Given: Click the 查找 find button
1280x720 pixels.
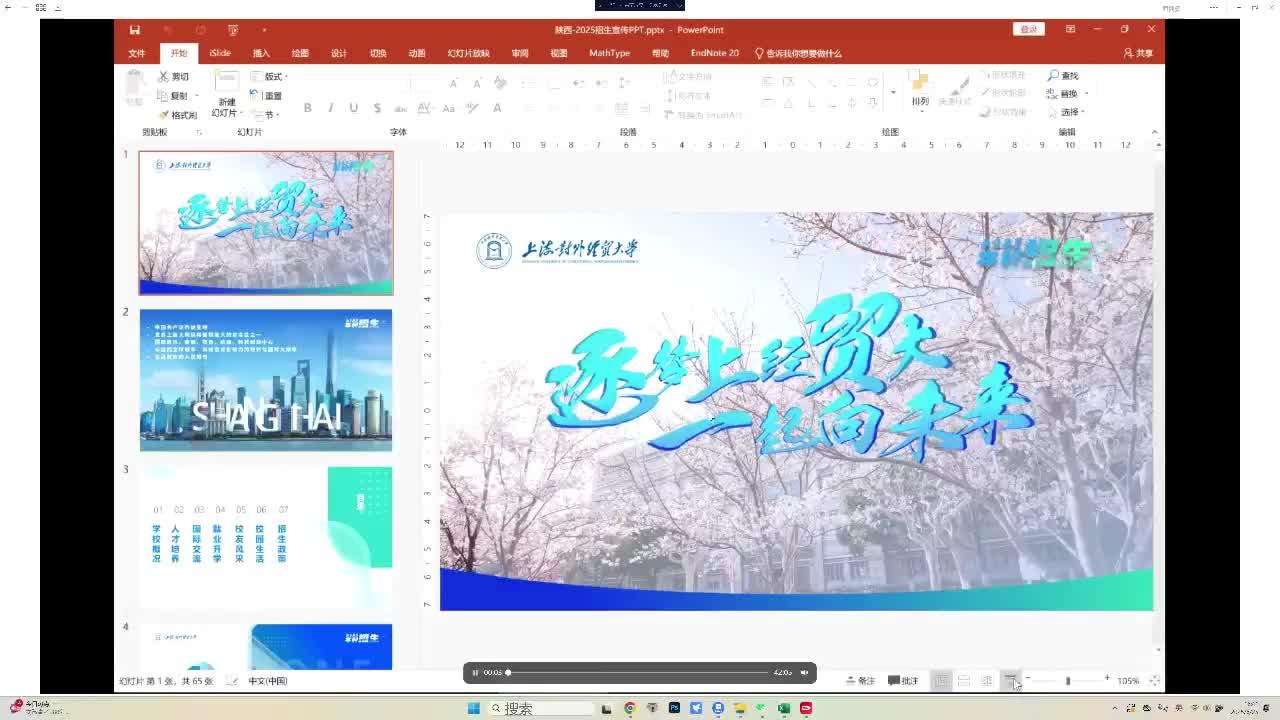Looking at the screenshot, I should pos(1064,76).
